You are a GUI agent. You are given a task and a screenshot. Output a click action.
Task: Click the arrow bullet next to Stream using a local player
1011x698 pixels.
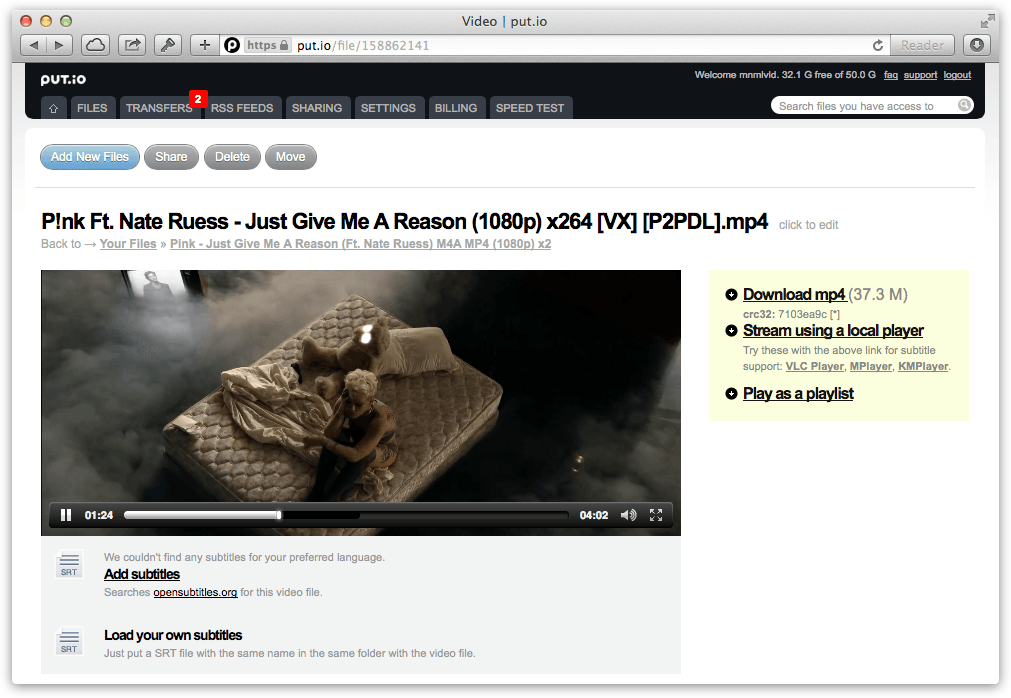pyautogui.click(x=731, y=331)
